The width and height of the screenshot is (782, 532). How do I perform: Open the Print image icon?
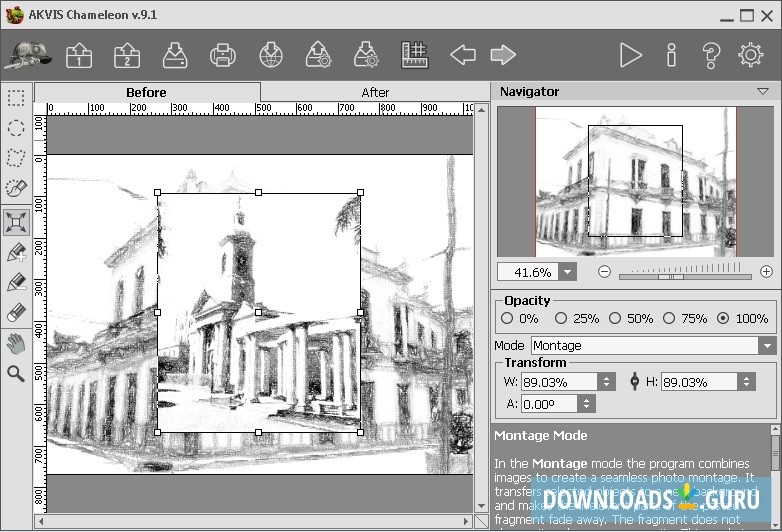click(x=222, y=55)
